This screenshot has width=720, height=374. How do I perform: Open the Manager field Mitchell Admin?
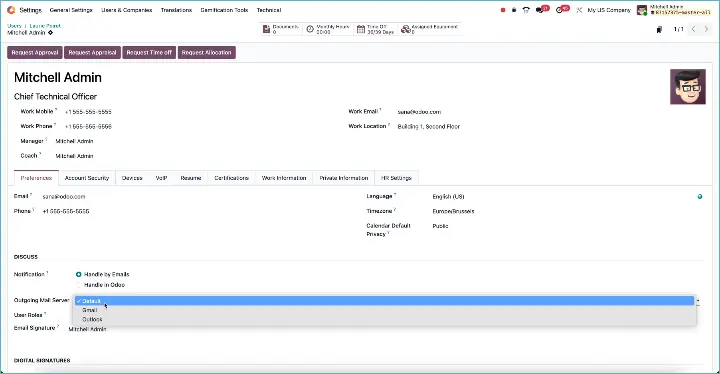pos(74,141)
